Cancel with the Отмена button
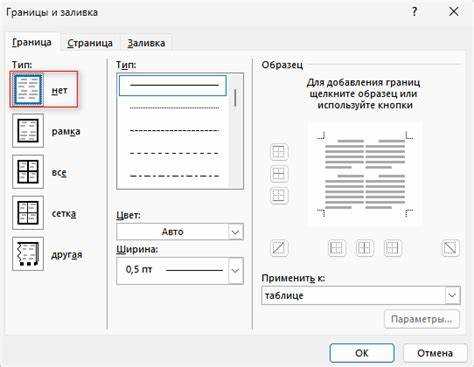474x367 pixels. (x=435, y=353)
